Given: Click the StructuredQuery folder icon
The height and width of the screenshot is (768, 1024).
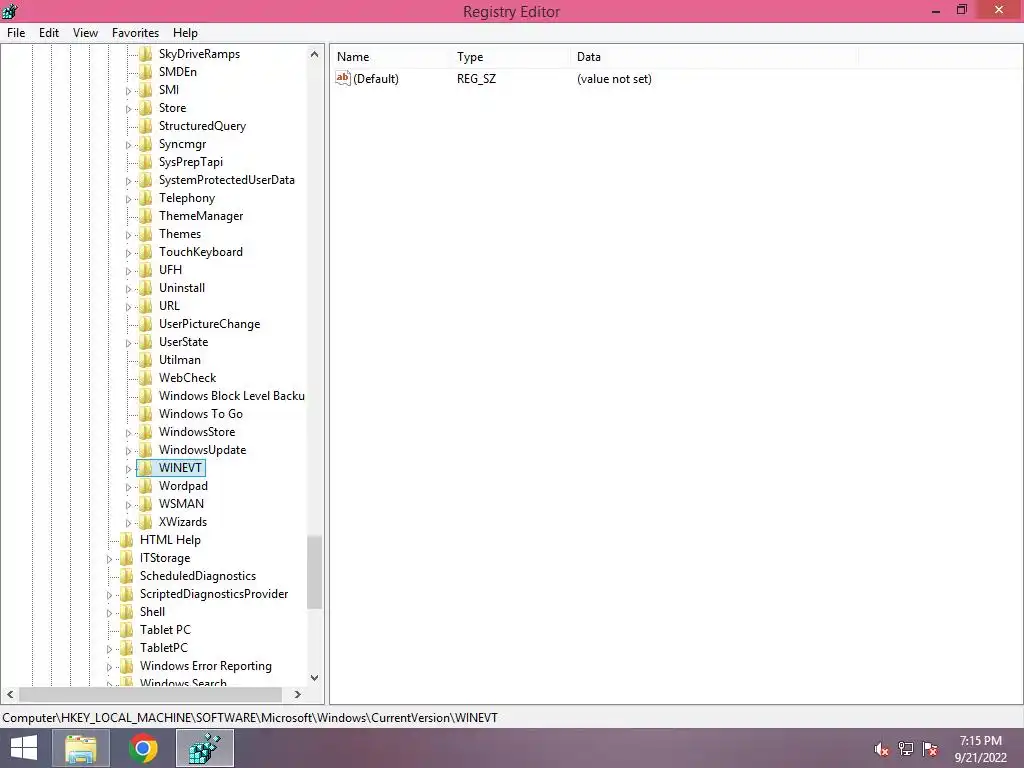Looking at the screenshot, I should coord(146,126).
